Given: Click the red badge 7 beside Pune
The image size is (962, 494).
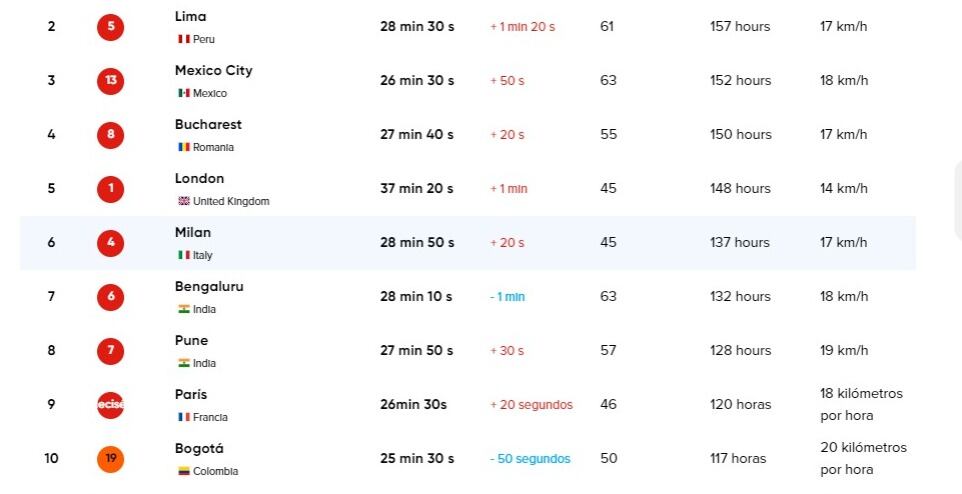Looking at the screenshot, I should click(110, 350).
